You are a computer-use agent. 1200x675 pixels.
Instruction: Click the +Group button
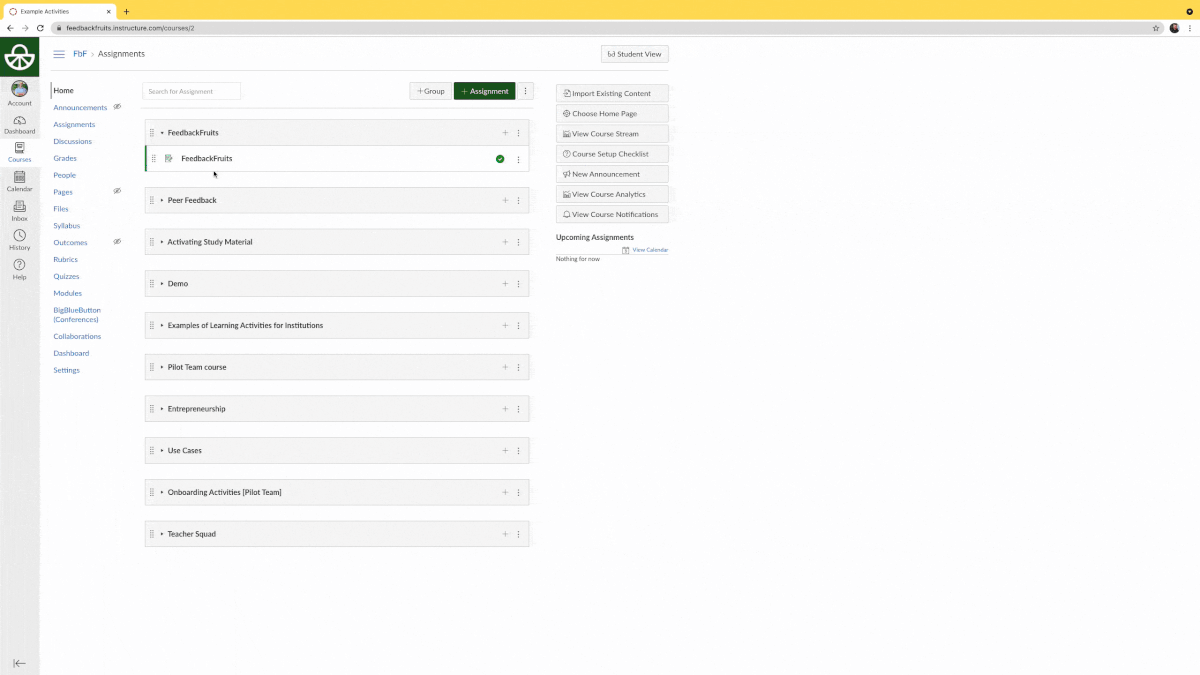[431, 91]
